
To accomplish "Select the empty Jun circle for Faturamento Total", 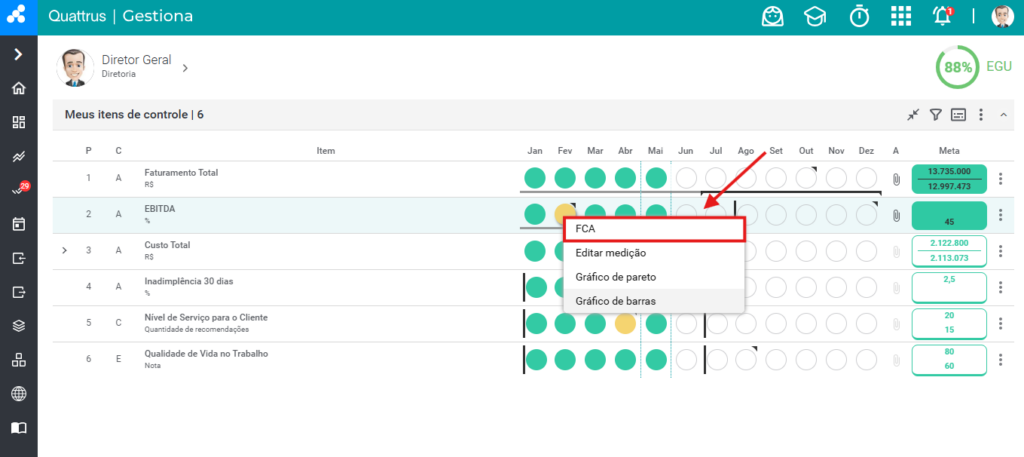I will coord(686,178).
